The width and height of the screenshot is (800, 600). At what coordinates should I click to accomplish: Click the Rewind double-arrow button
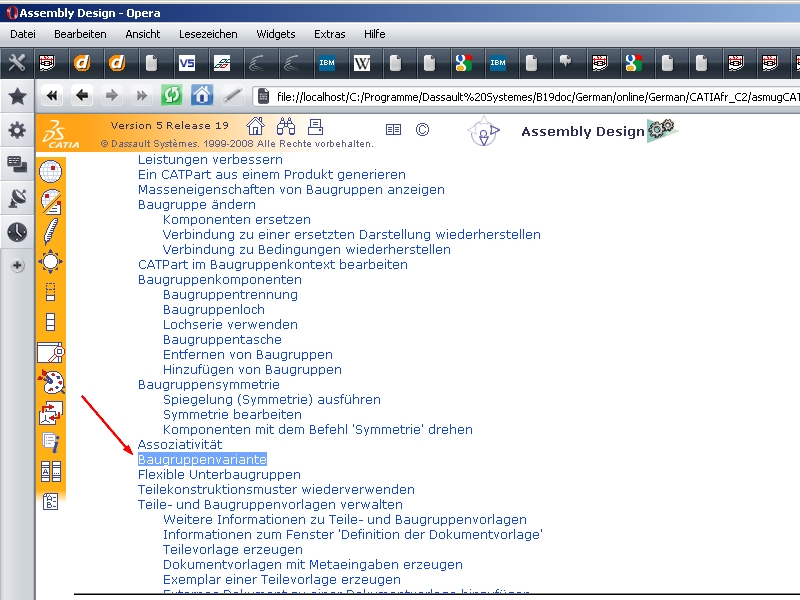(52, 95)
